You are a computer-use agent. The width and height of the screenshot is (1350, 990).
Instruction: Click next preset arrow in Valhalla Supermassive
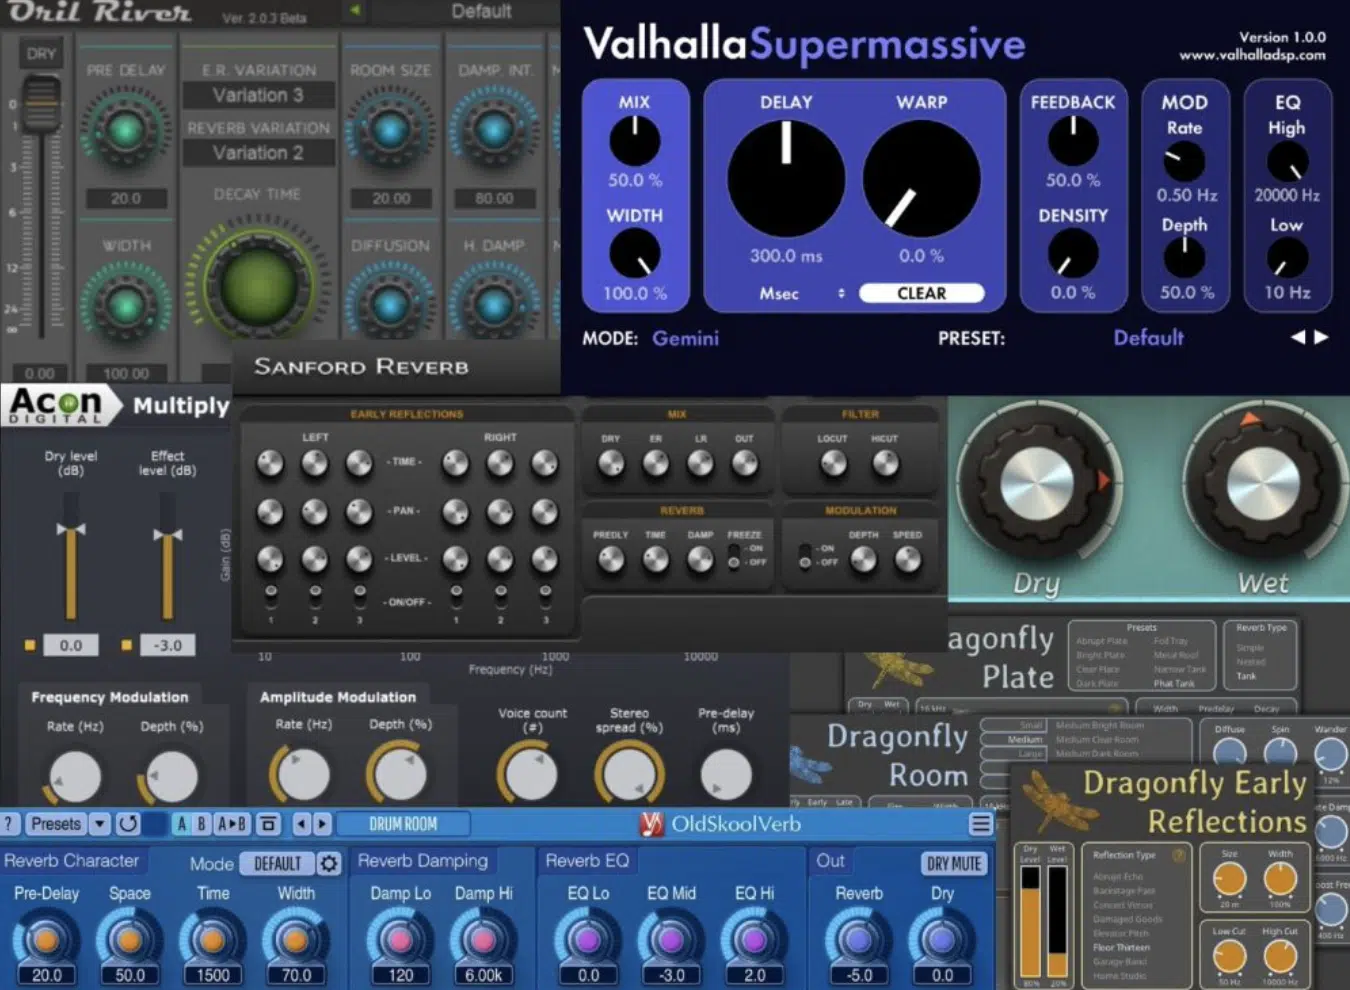1321,338
